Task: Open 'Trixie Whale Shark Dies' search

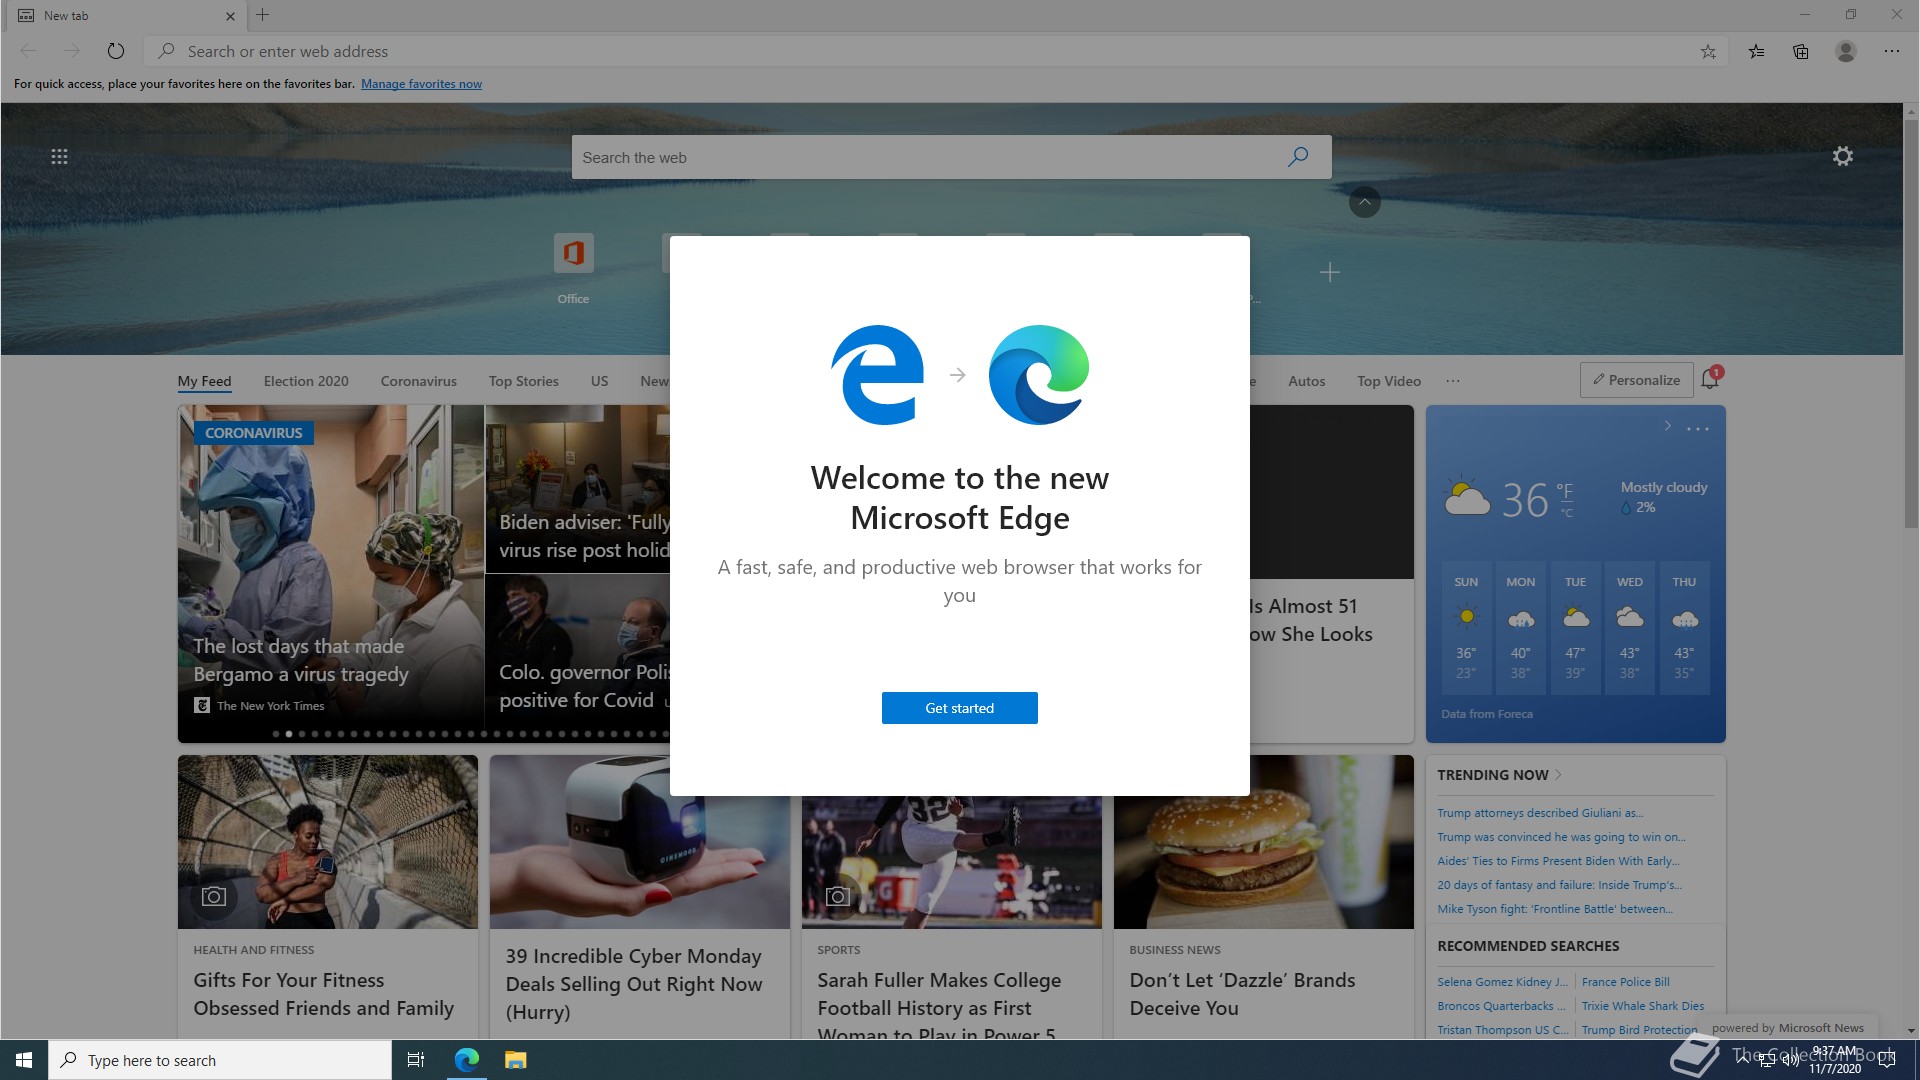Action: (x=1642, y=1006)
